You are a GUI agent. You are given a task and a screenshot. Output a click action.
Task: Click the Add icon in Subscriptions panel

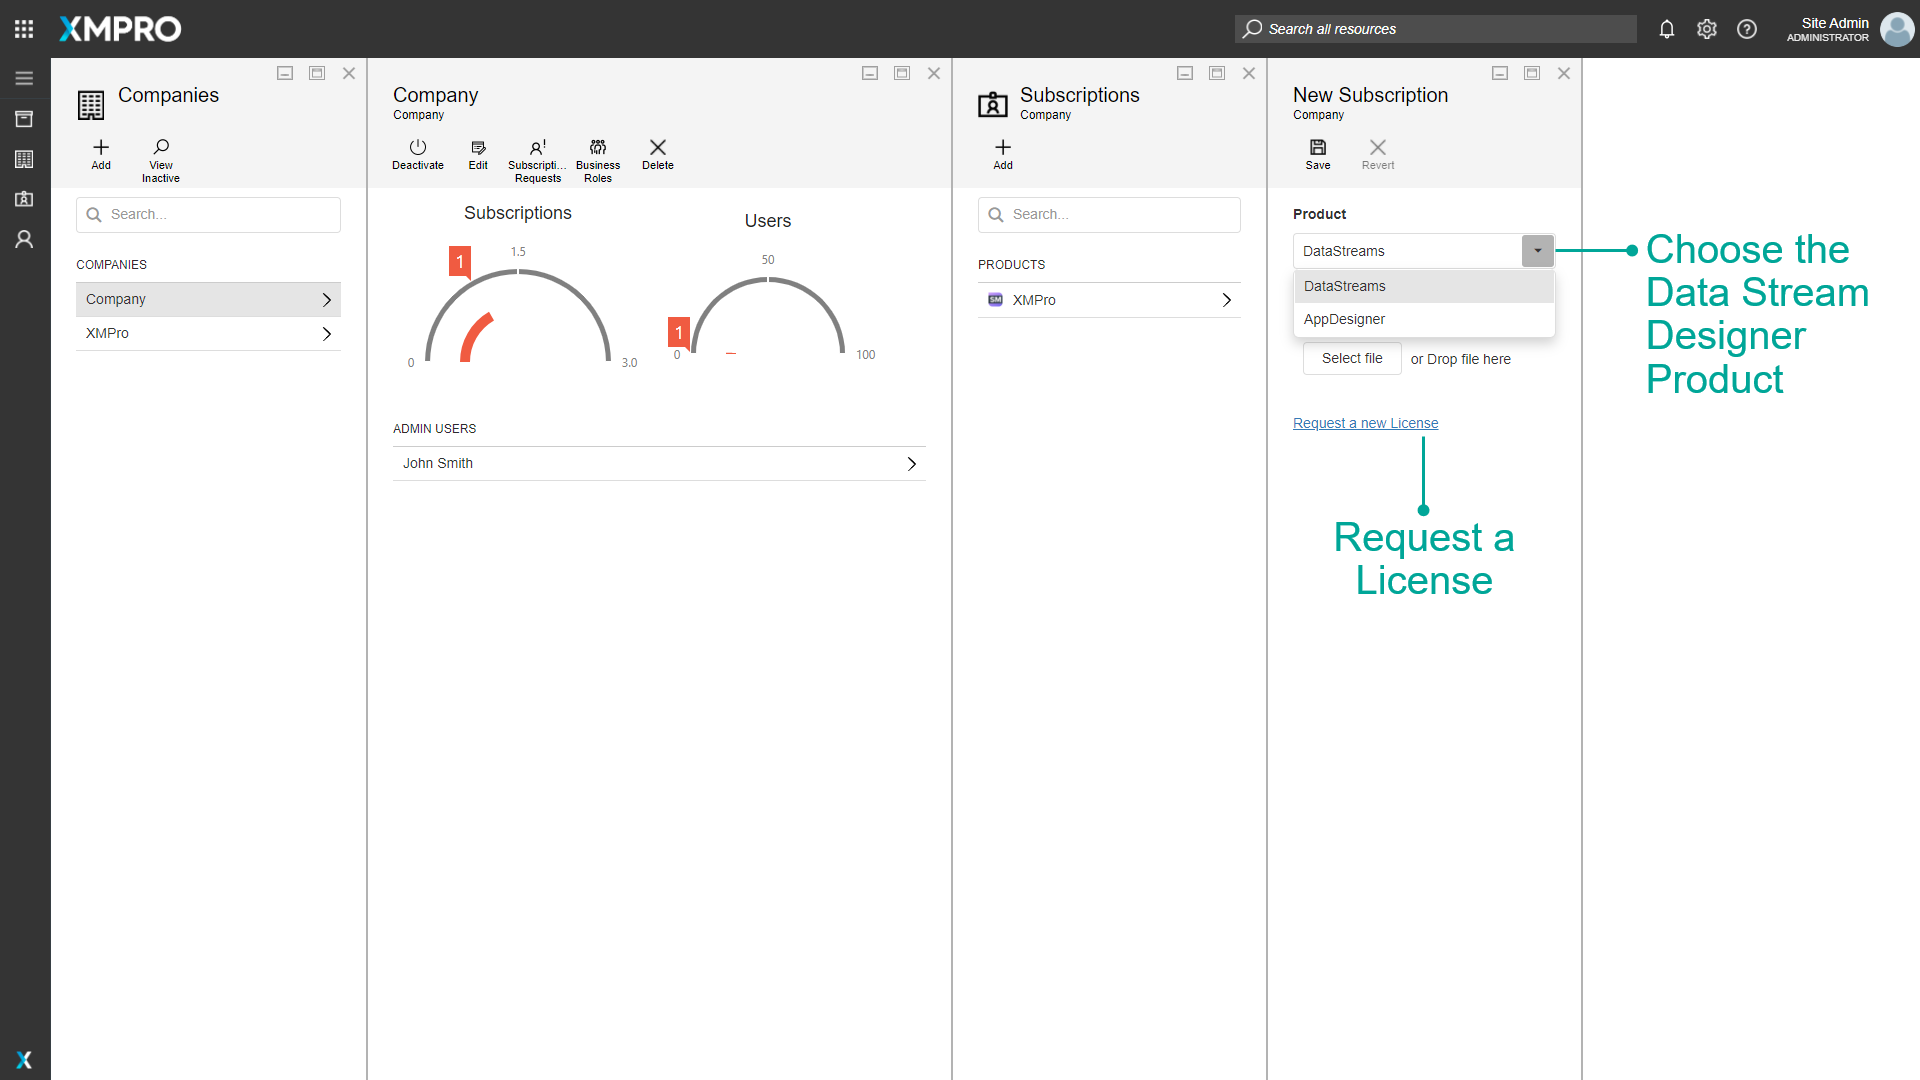[1002, 148]
